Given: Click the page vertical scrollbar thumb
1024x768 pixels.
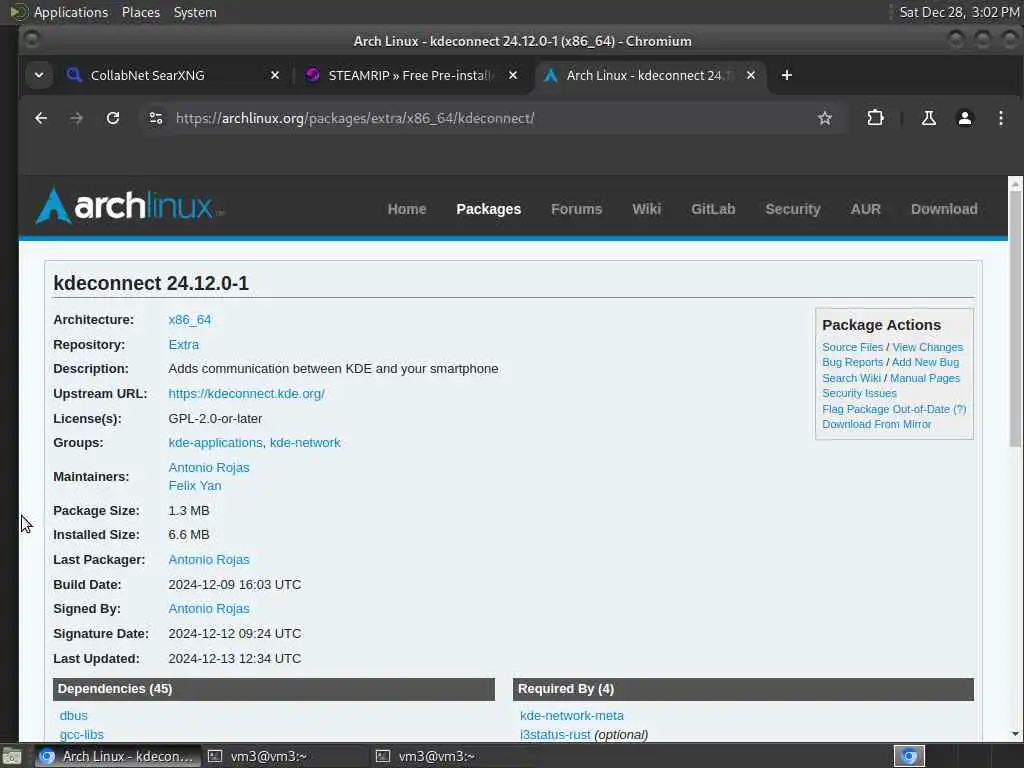Looking at the screenshot, I should point(1015,320).
